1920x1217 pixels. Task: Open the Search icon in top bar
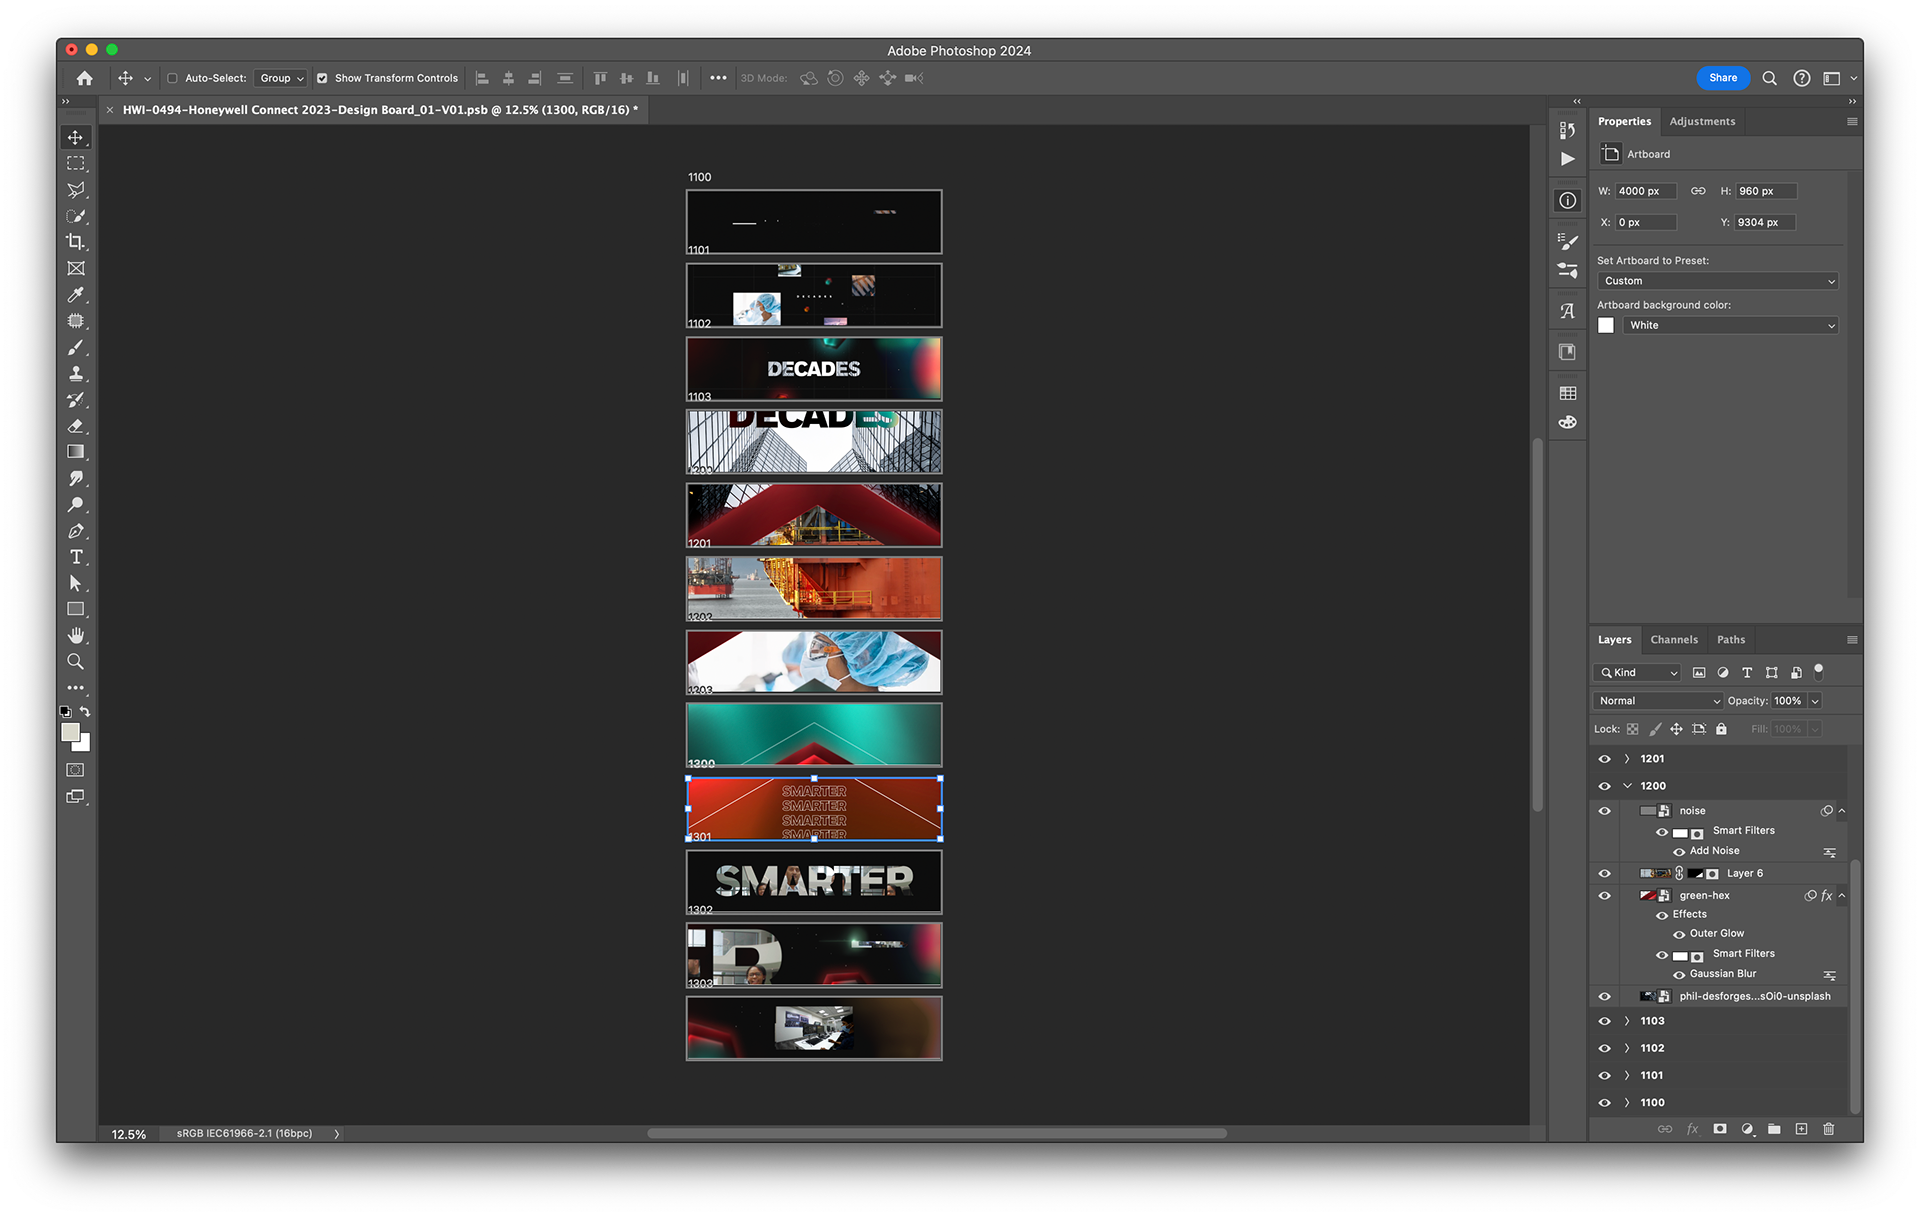pos(1769,78)
